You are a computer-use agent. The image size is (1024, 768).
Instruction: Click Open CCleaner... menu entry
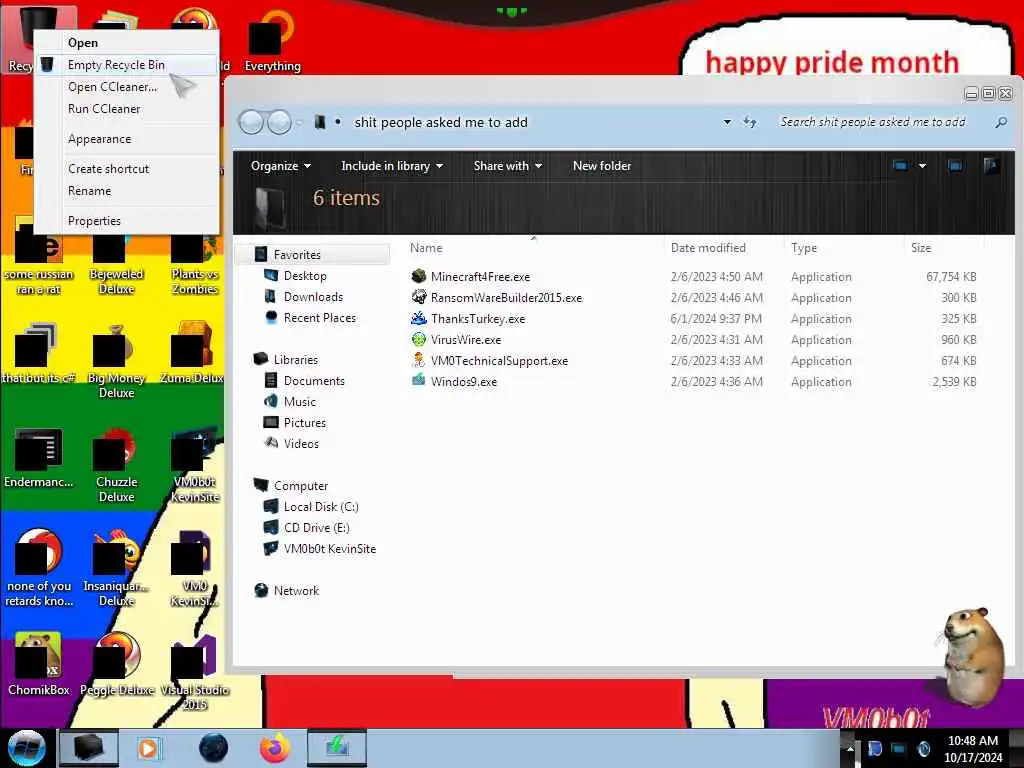click(x=126, y=87)
